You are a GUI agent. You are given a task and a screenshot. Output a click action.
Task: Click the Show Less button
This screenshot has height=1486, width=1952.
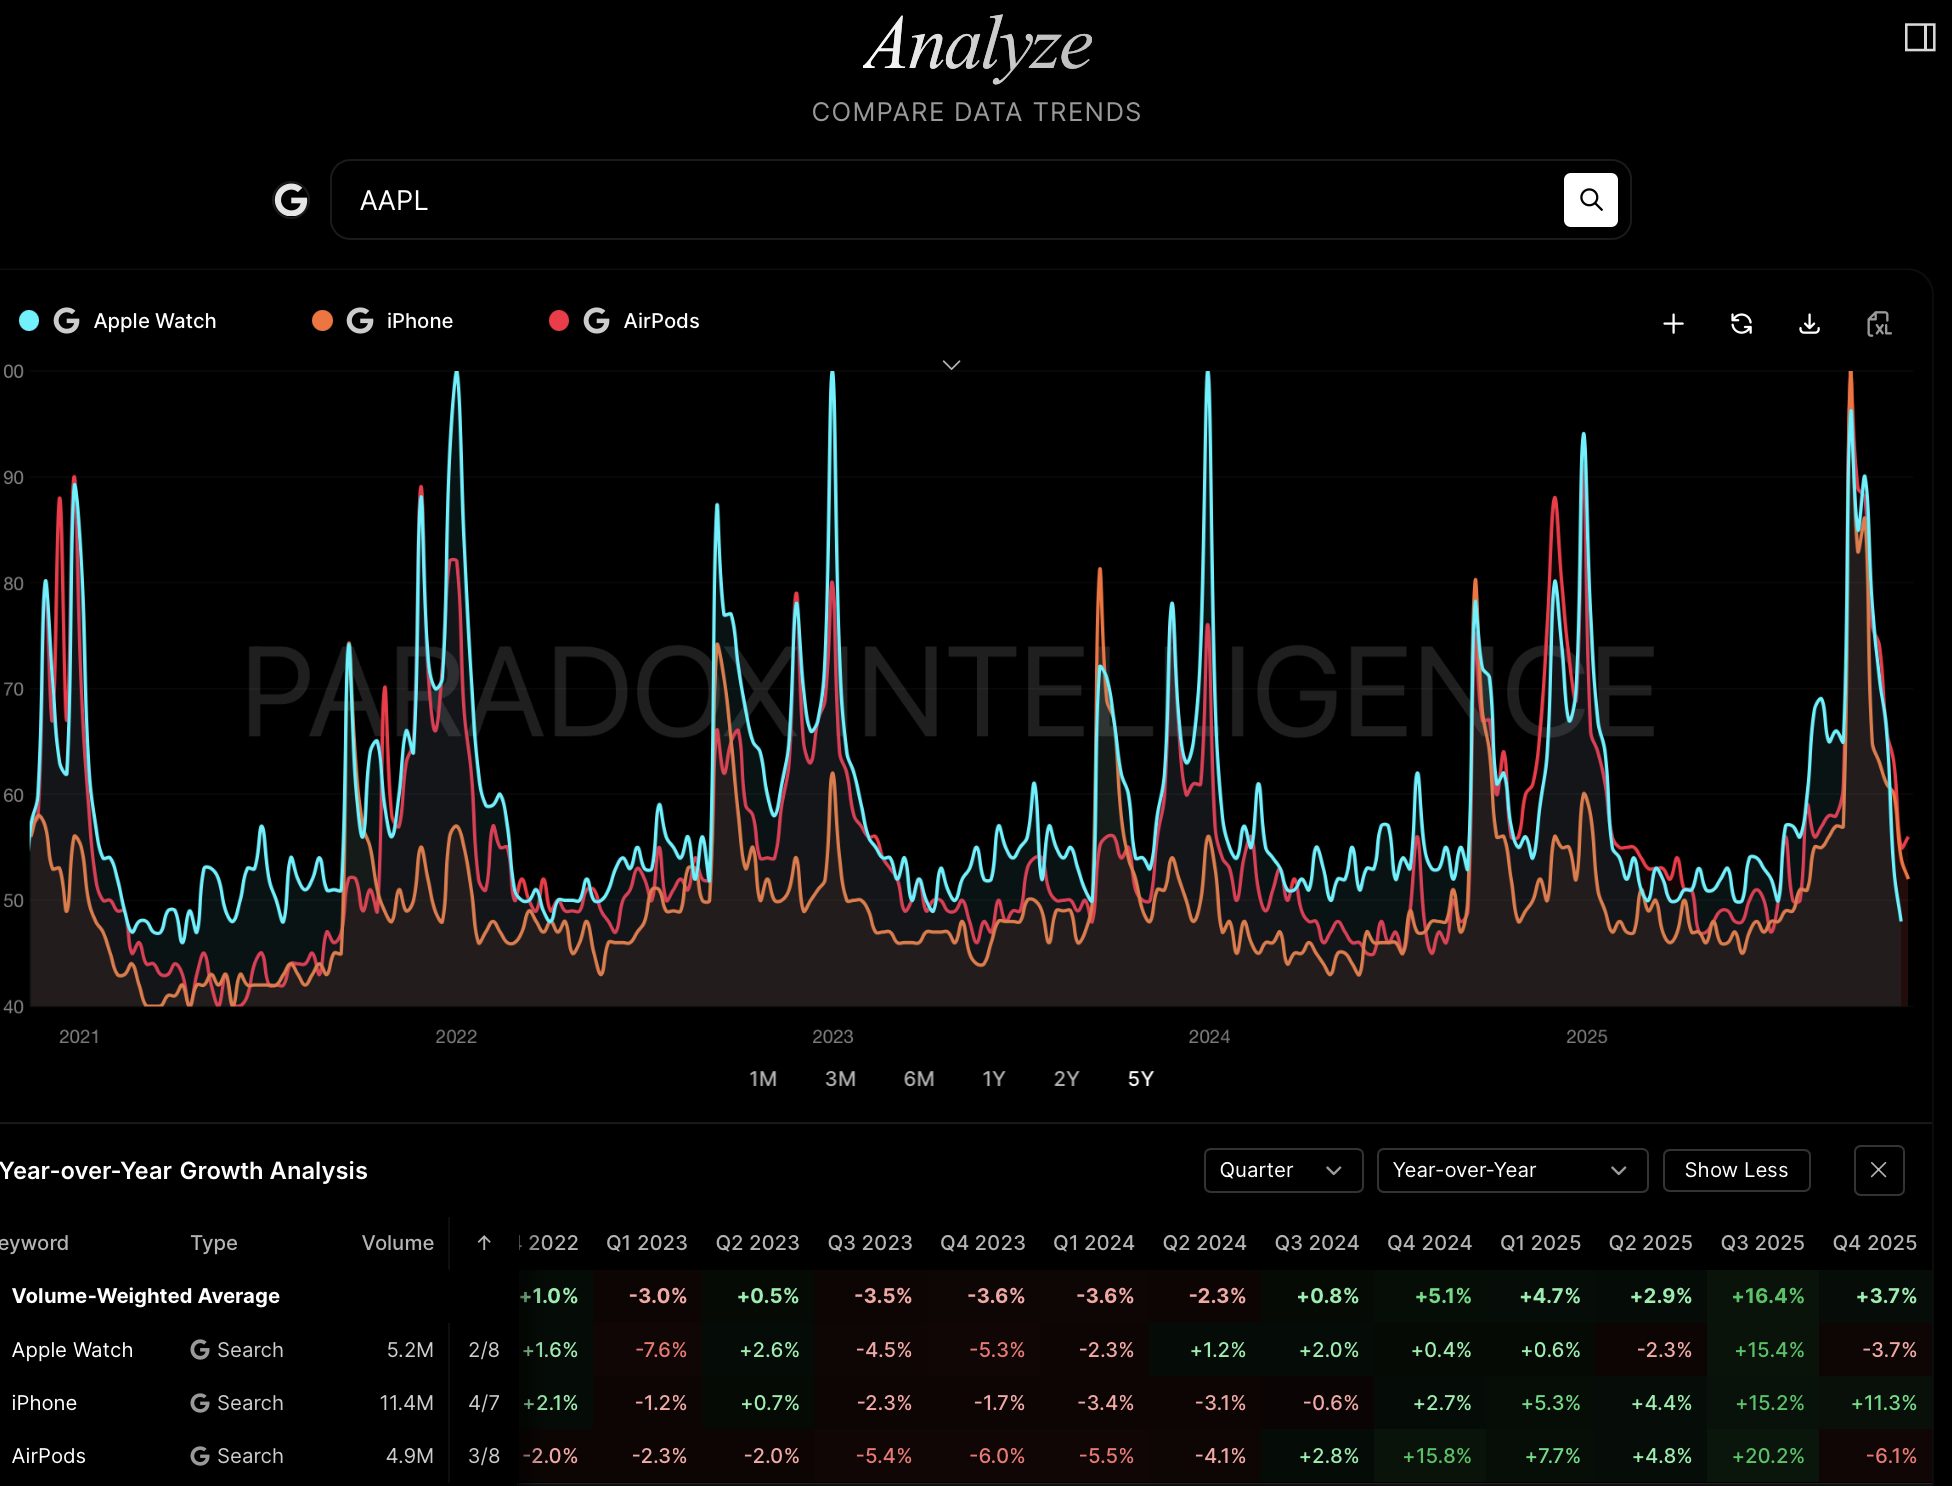[x=1736, y=1170]
